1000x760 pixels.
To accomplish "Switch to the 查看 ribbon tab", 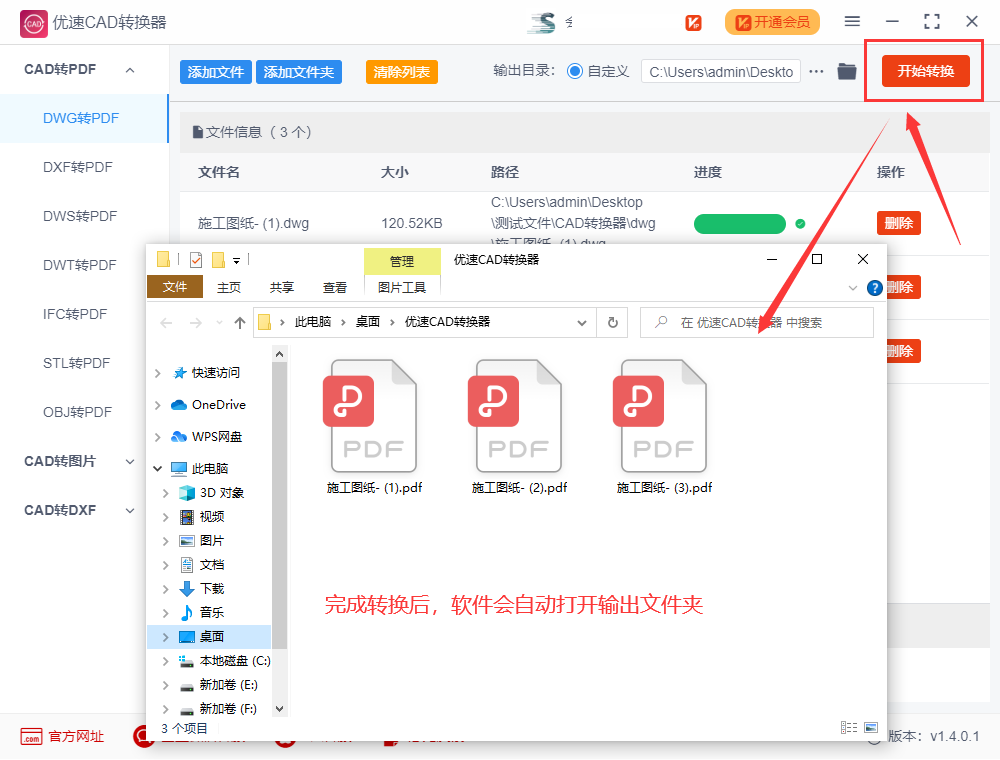I will [335, 288].
